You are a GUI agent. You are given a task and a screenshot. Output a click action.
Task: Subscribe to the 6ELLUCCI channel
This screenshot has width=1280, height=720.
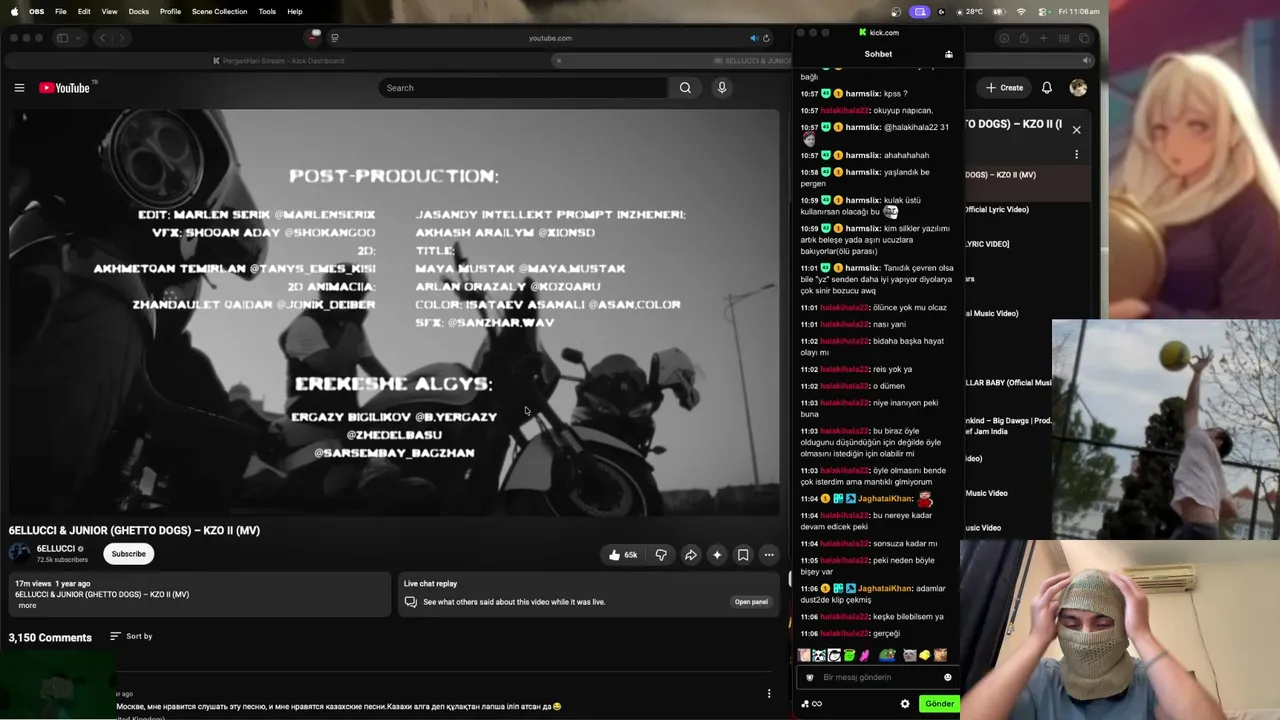128,554
